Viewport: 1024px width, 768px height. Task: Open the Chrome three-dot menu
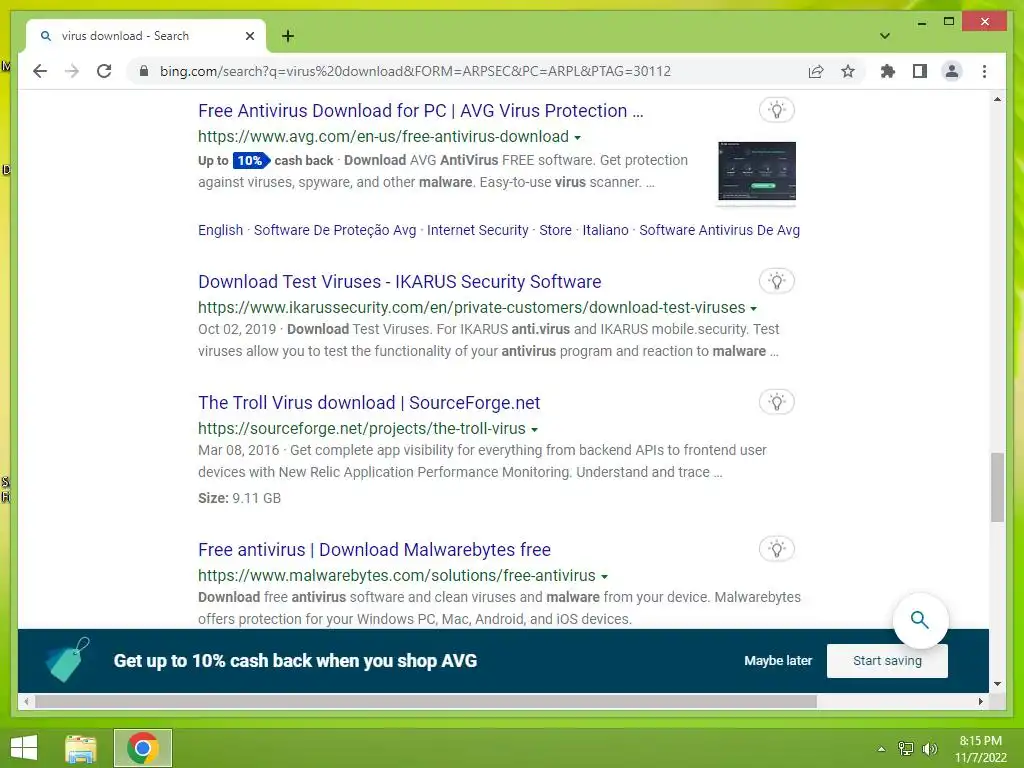point(984,71)
